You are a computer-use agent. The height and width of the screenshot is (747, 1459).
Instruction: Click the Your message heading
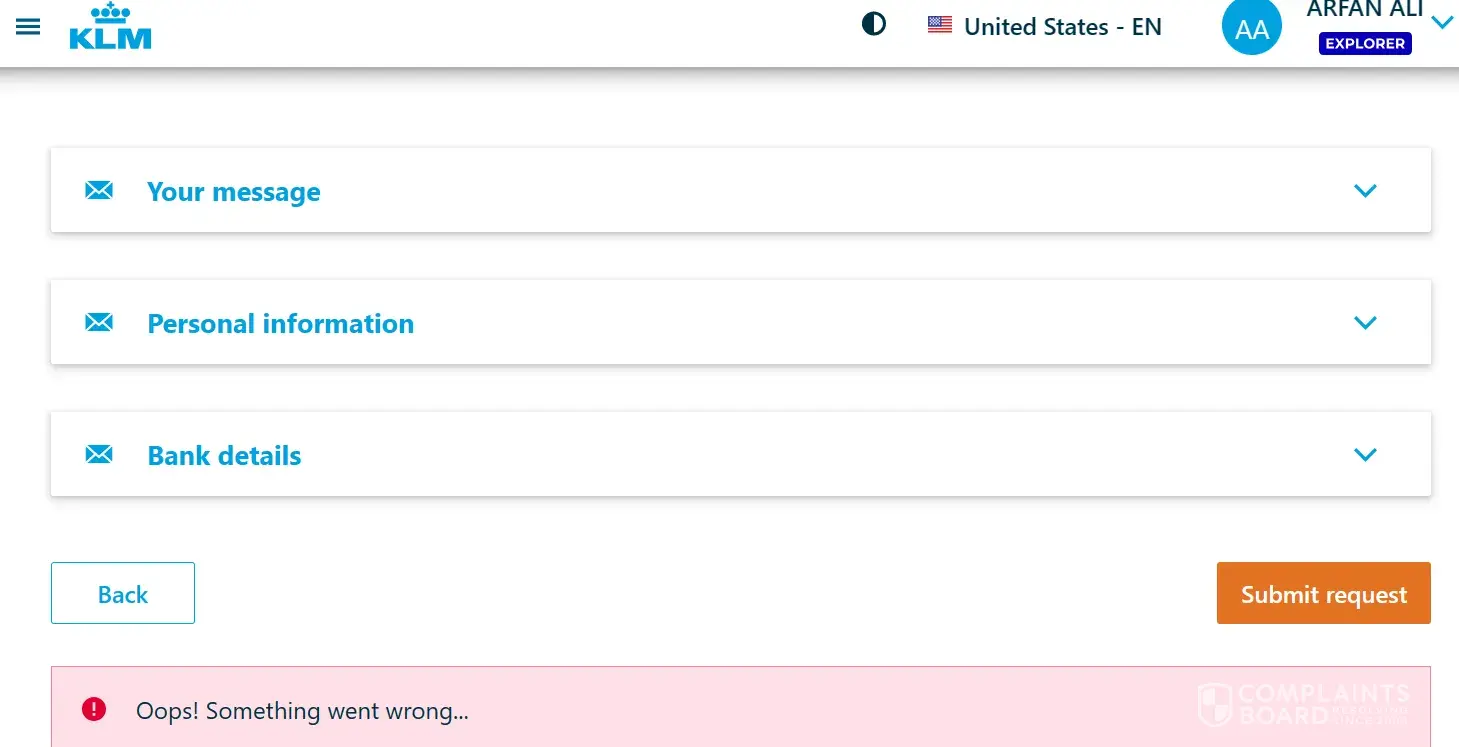pos(234,192)
